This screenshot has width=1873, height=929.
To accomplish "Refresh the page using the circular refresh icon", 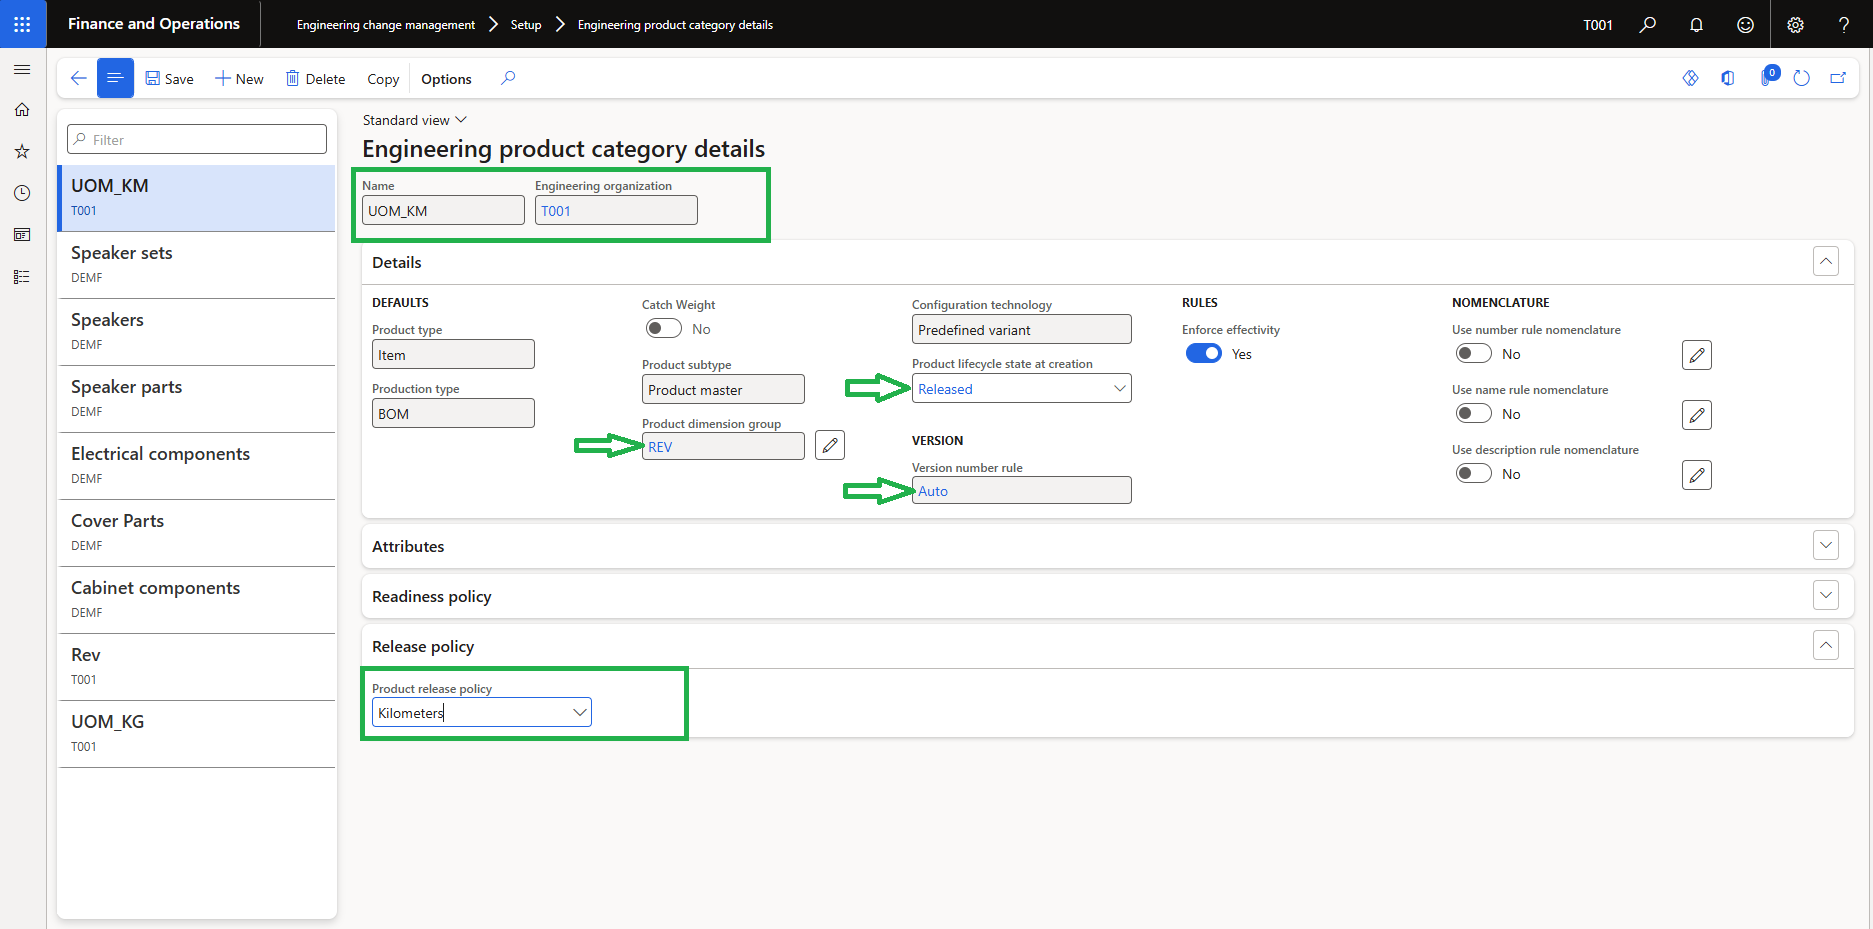I will click(1801, 77).
